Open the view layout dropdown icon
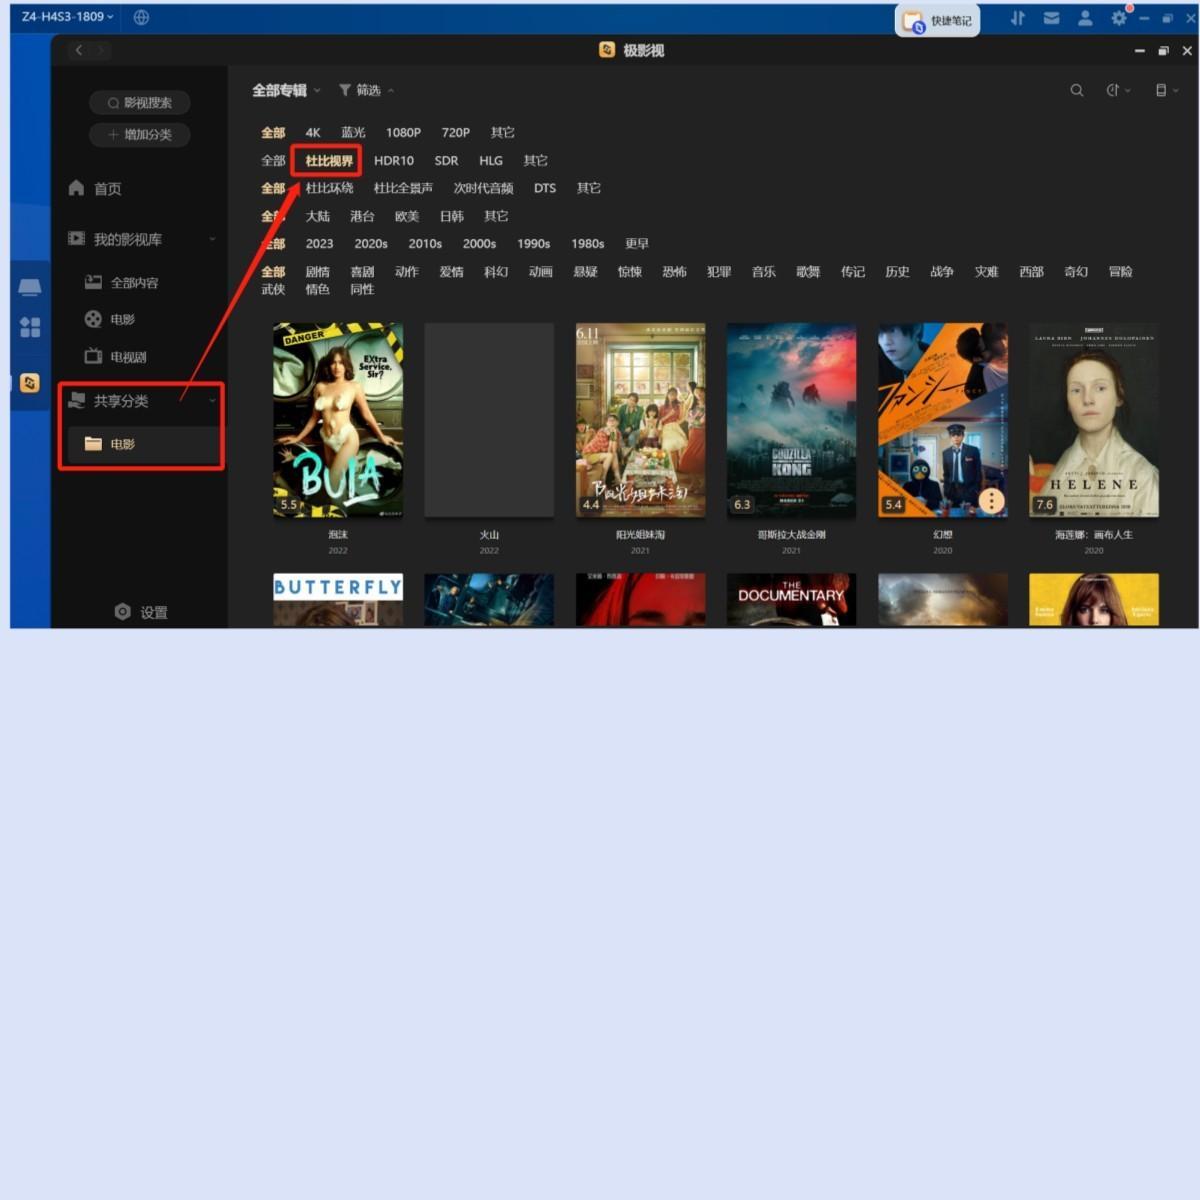1200x1200 pixels. pyautogui.click(x=1166, y=90)
